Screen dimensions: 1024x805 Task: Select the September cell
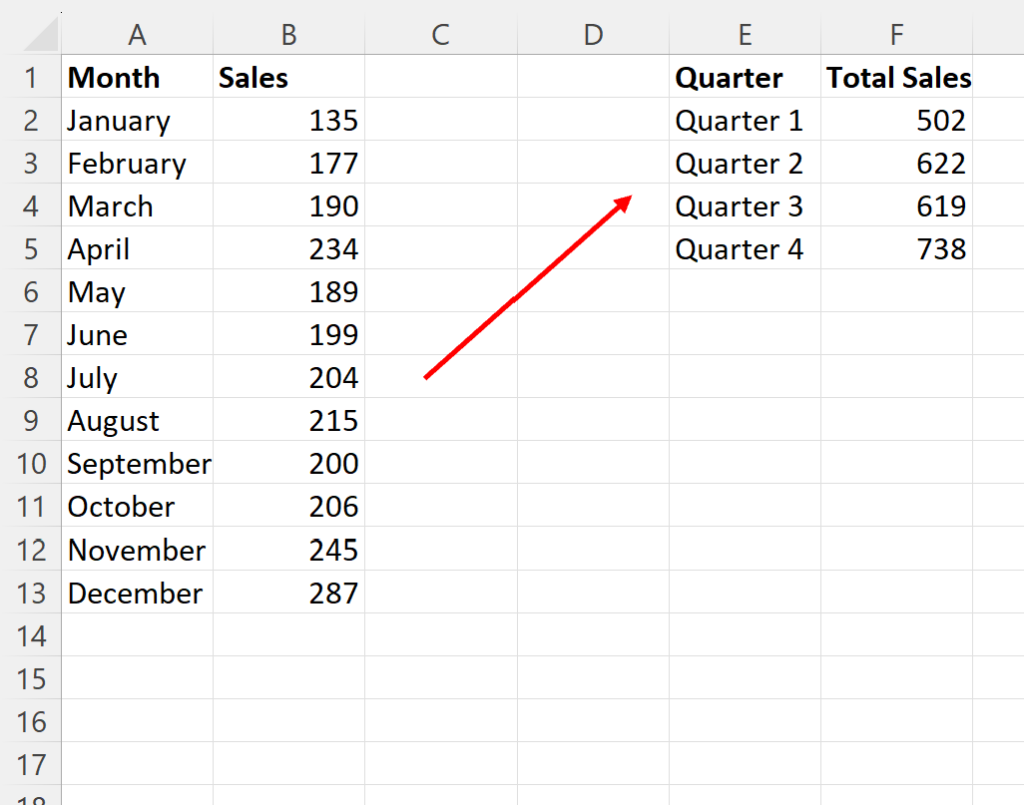[x=139, y=463]
